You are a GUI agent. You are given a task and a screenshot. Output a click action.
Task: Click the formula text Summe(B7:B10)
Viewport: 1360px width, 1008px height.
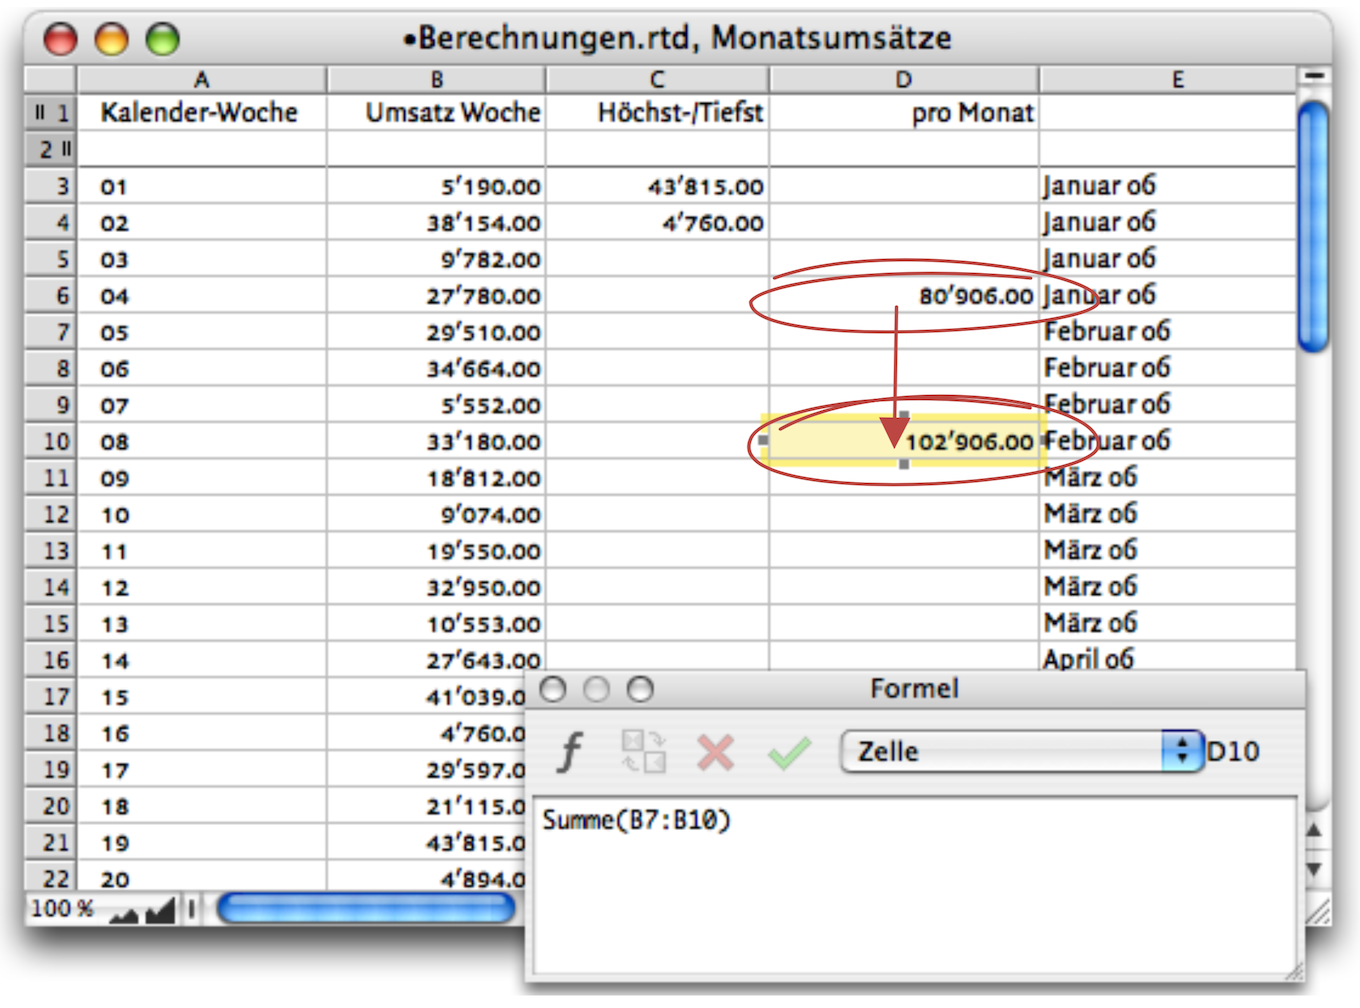click(636, 820)
